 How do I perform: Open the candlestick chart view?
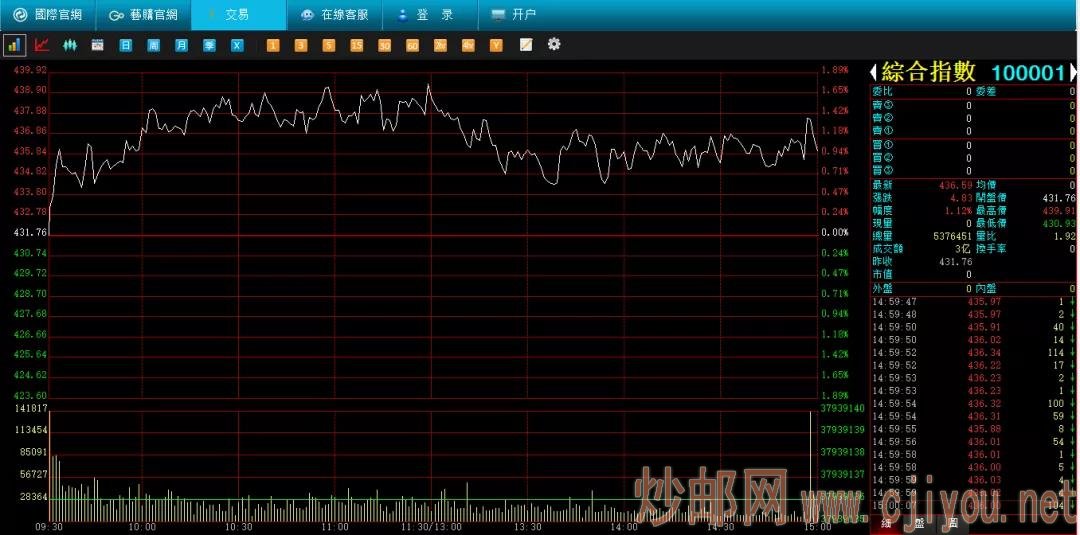click(70, 45)
